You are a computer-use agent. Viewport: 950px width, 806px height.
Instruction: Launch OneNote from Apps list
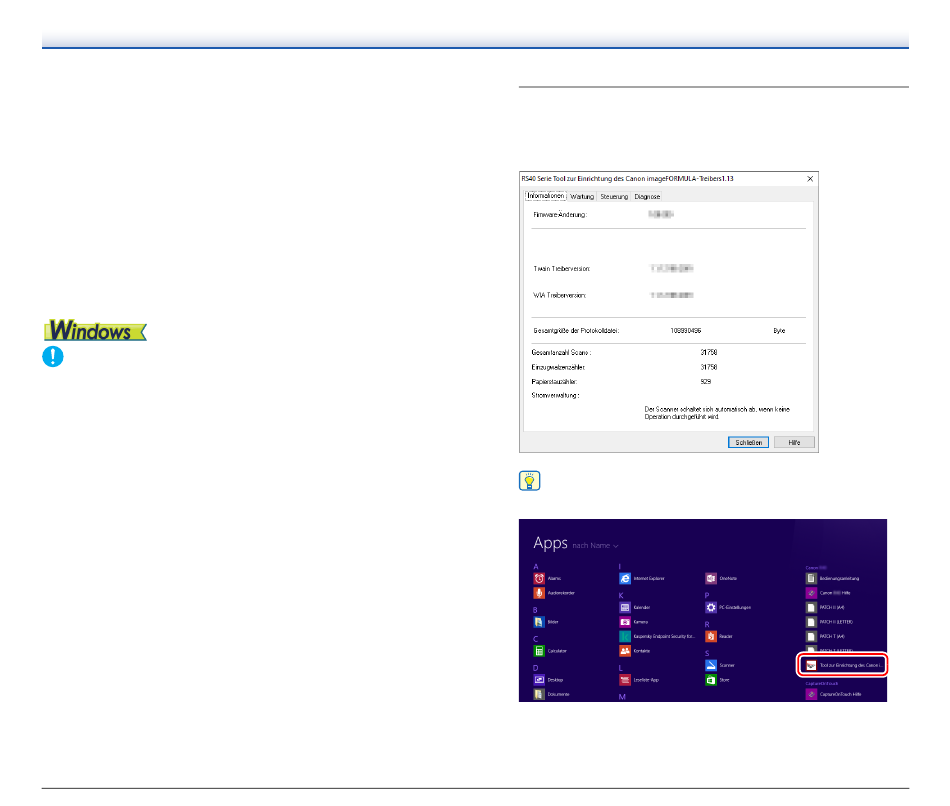pos(711,578)
